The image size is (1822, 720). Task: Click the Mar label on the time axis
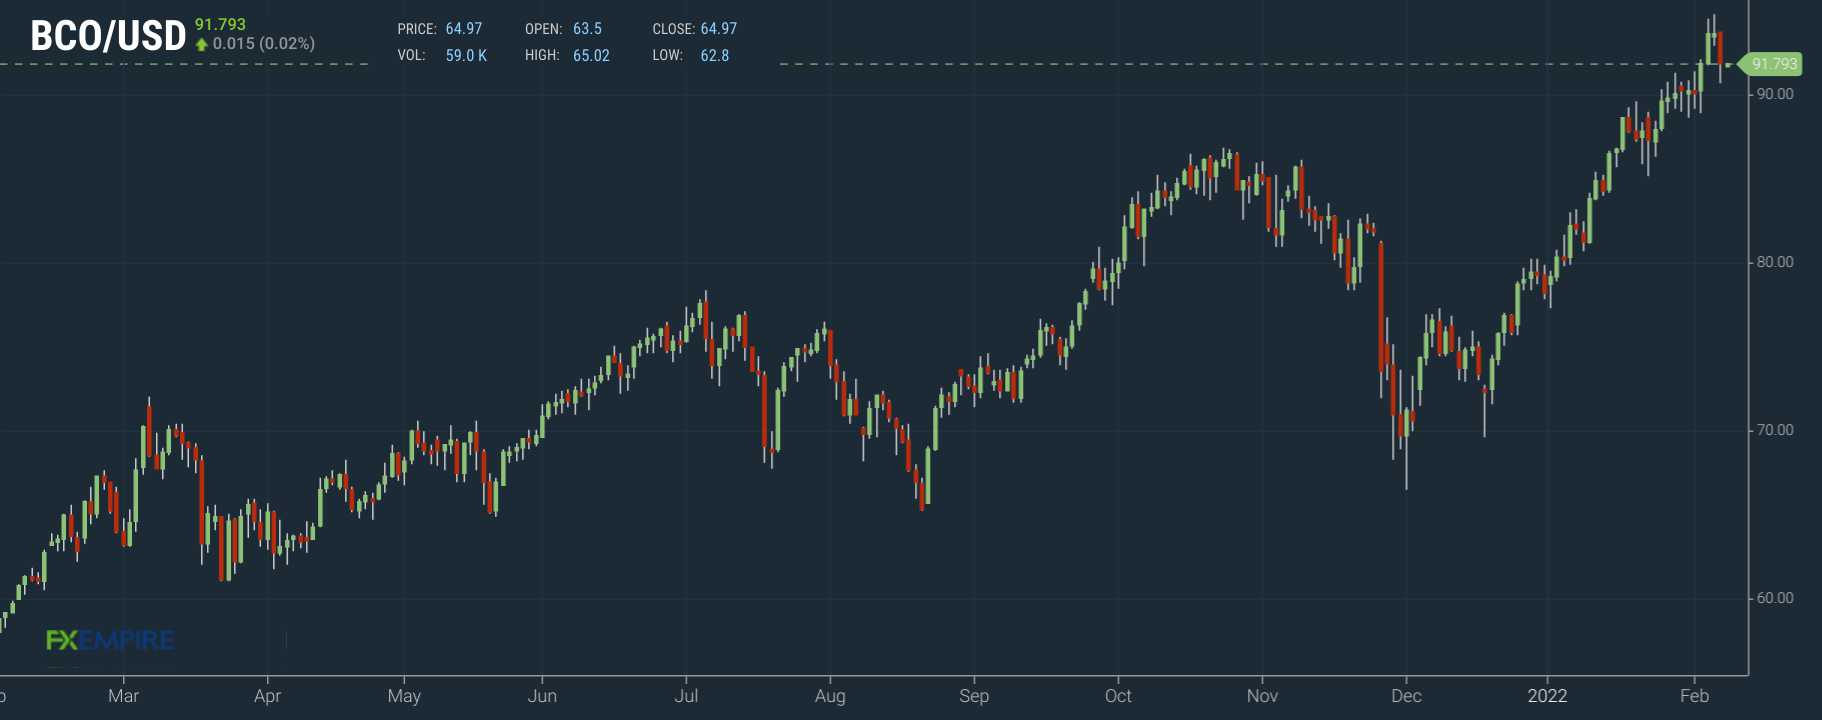point(124,696)
